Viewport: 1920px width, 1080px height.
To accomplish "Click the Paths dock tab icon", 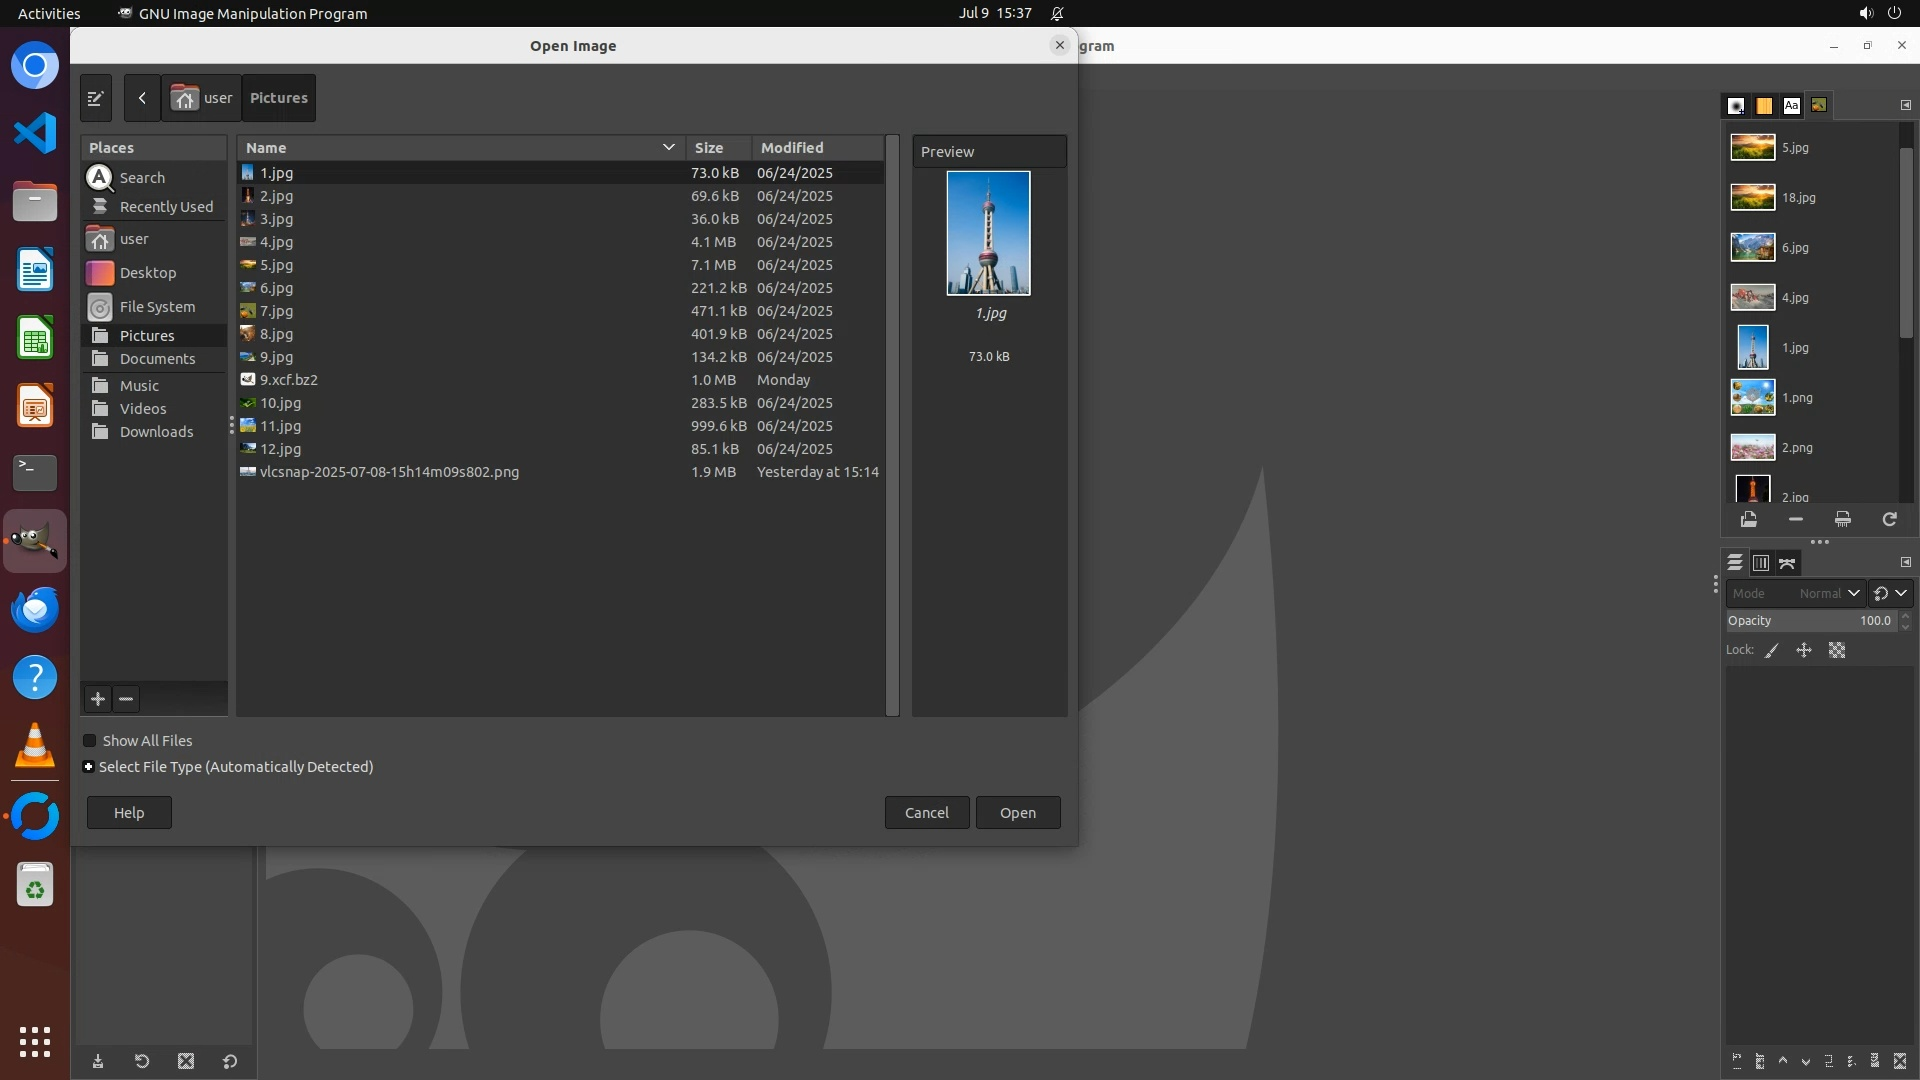I will pyautogui.click(x=1788, y=563).
